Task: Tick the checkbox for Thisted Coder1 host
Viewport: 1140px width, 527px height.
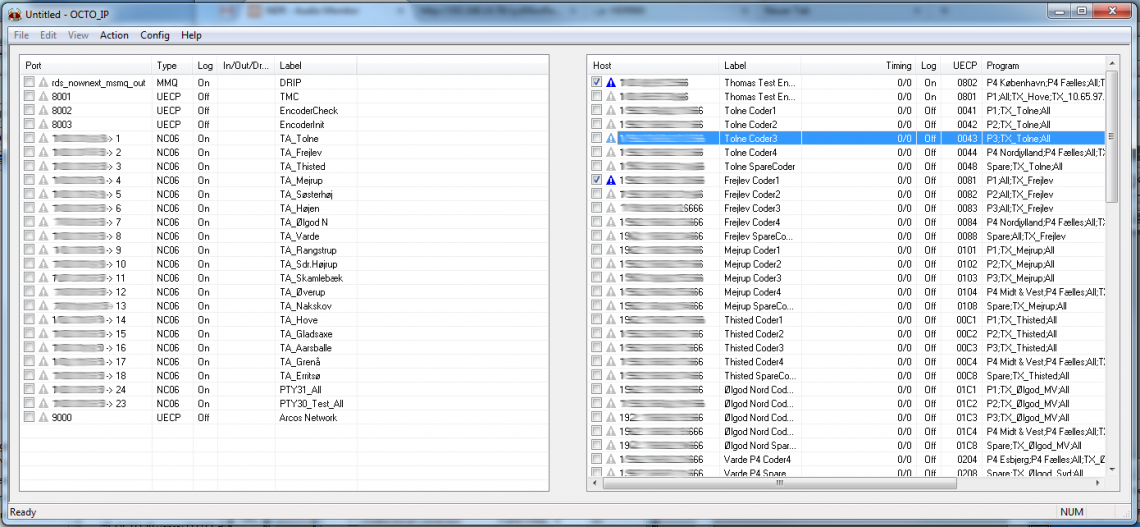Action: tap(596, 320)
